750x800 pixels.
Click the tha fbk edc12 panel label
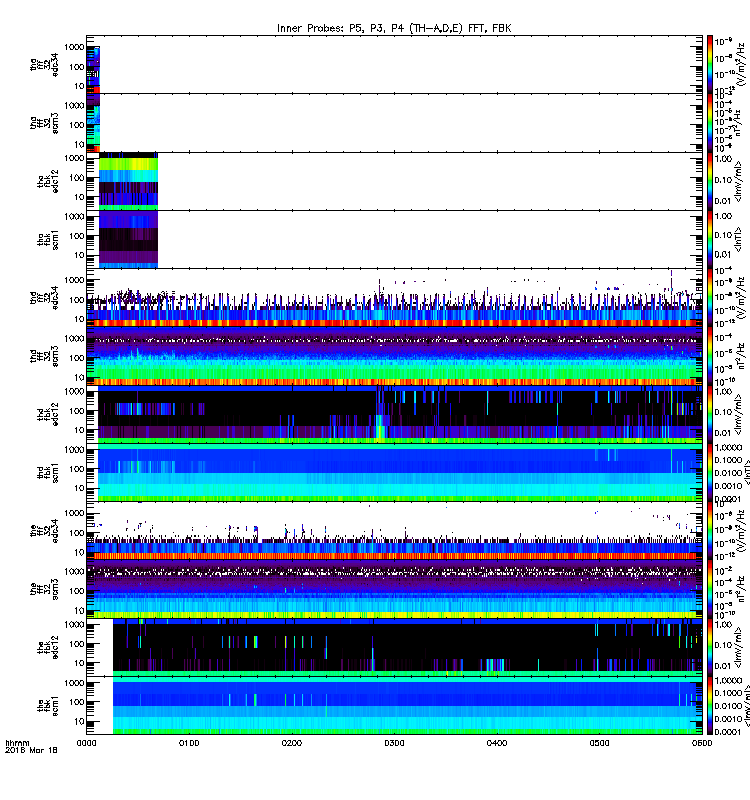tap(48, 181)
